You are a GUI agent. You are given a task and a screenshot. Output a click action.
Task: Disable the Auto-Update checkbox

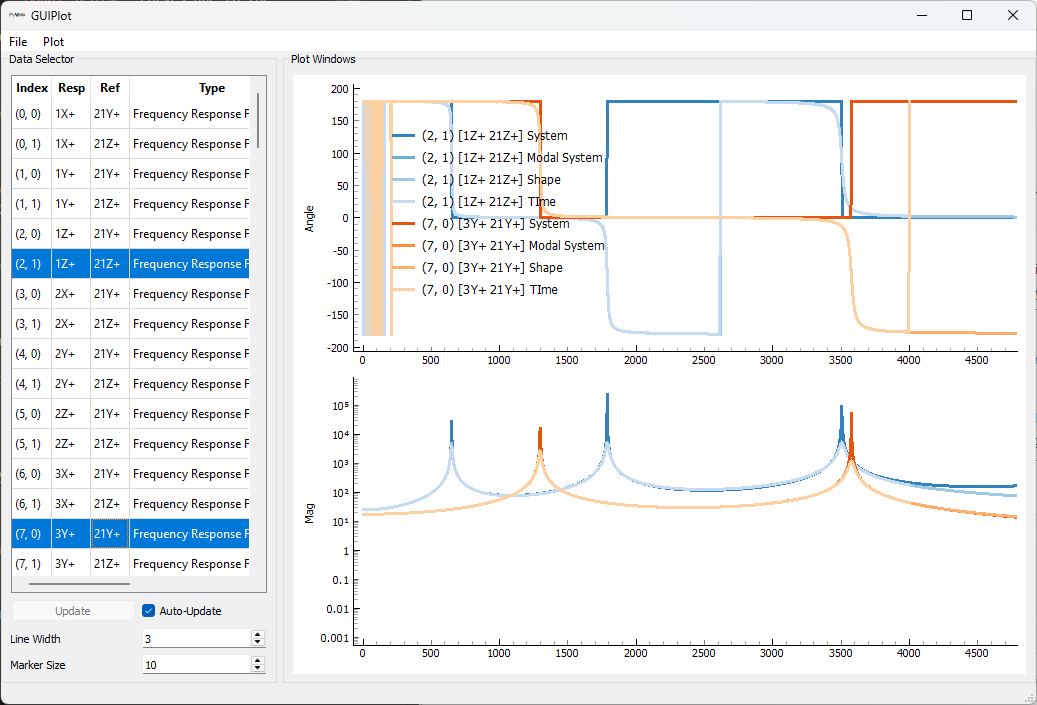pos(147,610)
